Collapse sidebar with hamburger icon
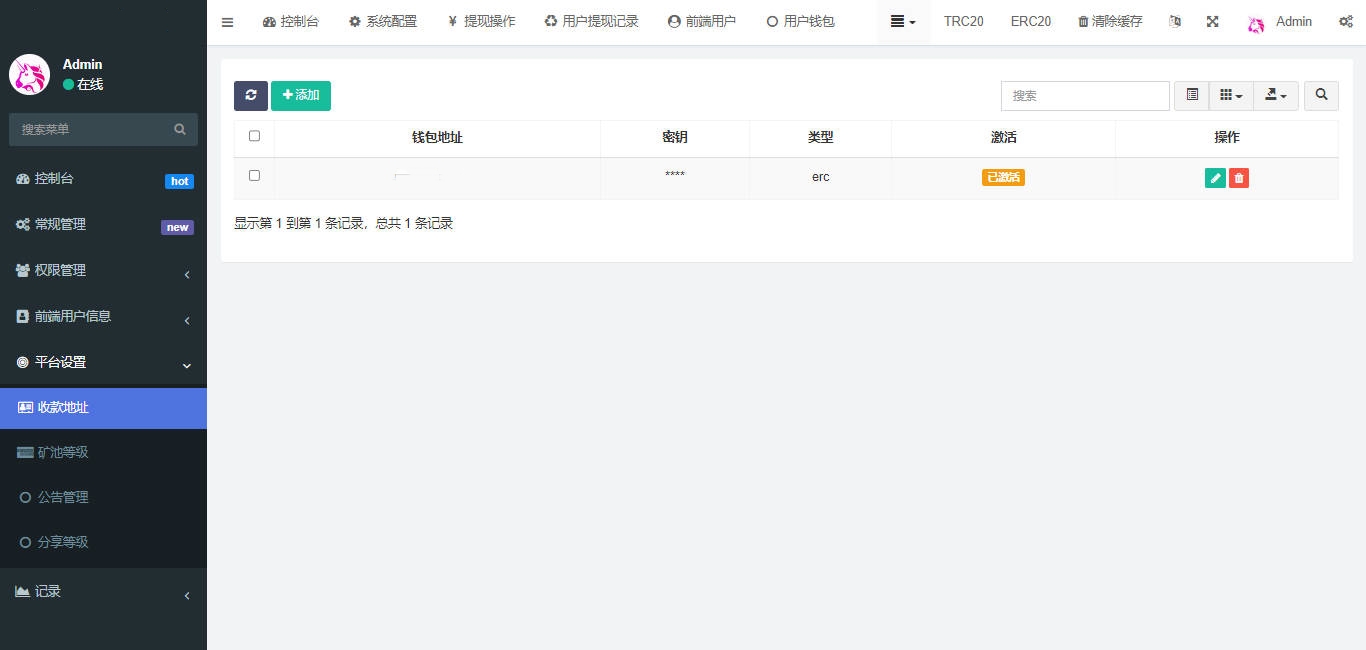The height and width of the screenshot is (650, 1366). pyautogui.click(x=227, y=22)
